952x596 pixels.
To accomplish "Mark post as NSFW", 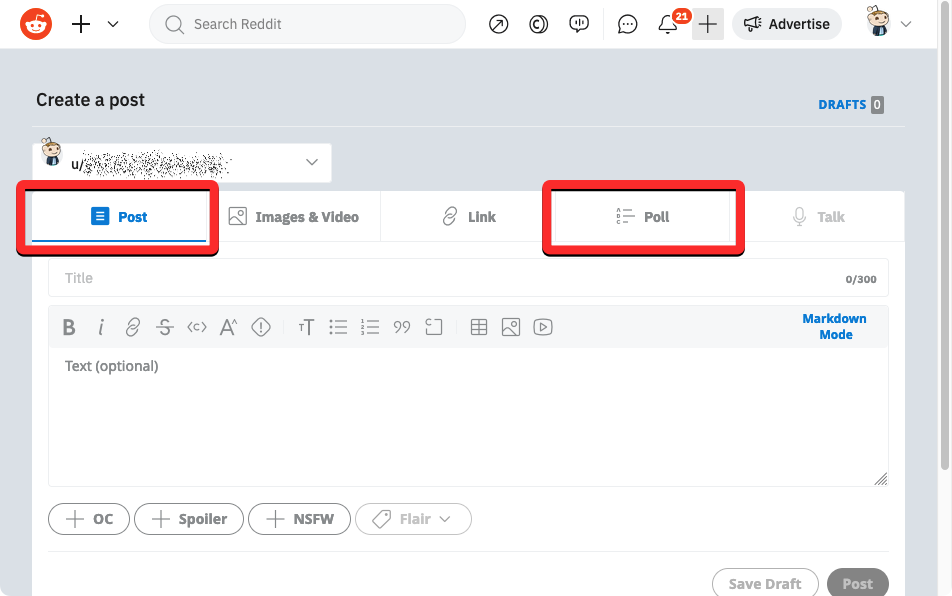I will click(299, 519).
